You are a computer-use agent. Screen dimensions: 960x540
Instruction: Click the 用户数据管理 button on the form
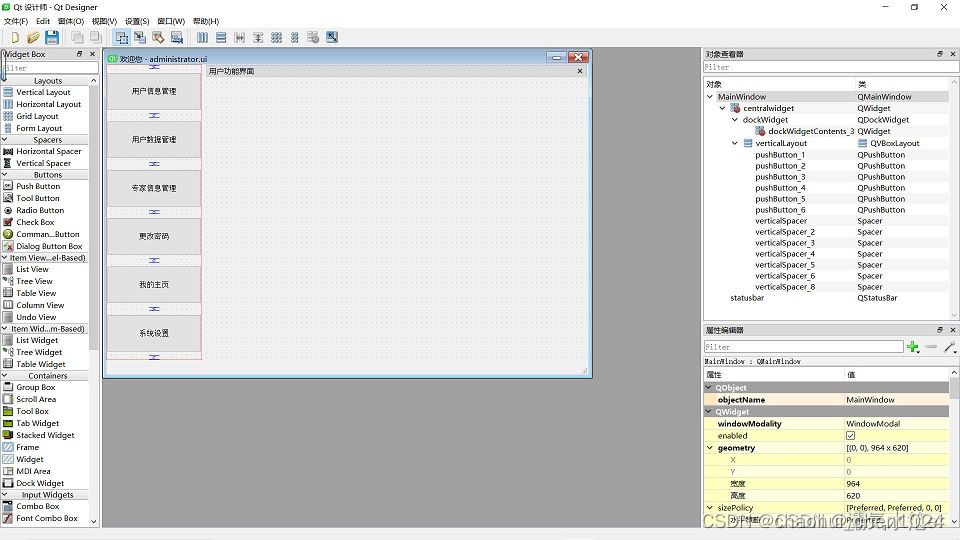coord(154,140)
